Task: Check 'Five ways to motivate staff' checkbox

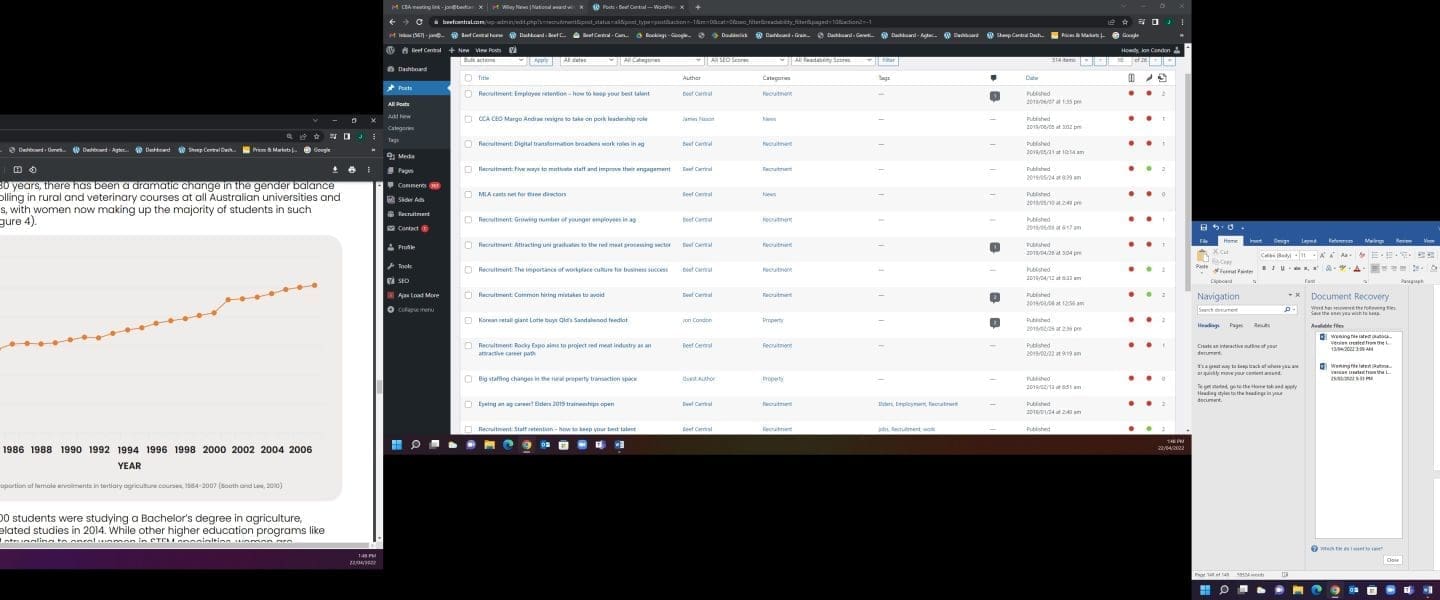Action: (468, 169)
